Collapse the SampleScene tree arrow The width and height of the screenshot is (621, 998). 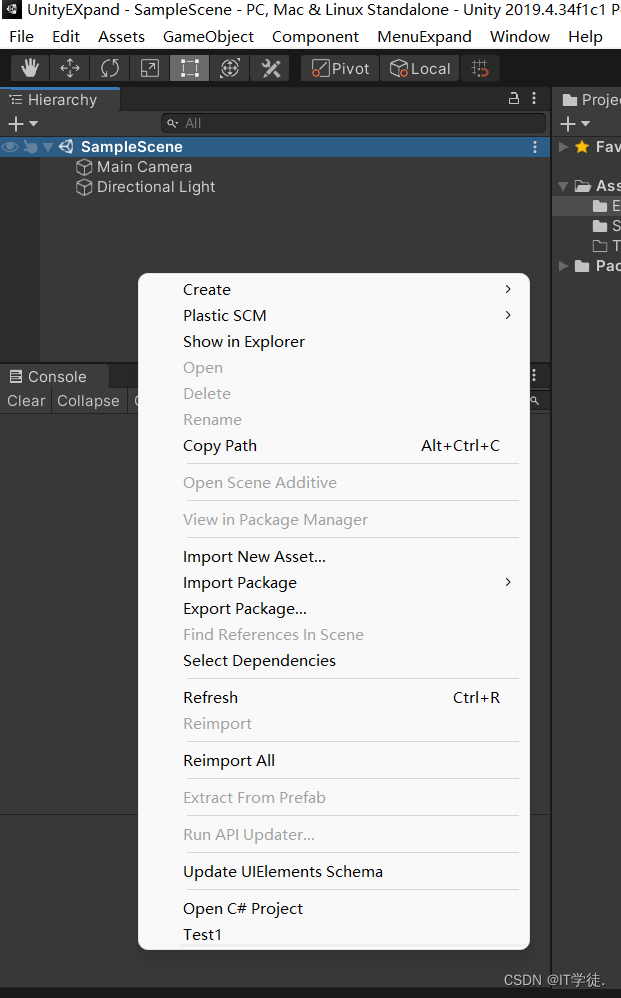click(48, 147)
